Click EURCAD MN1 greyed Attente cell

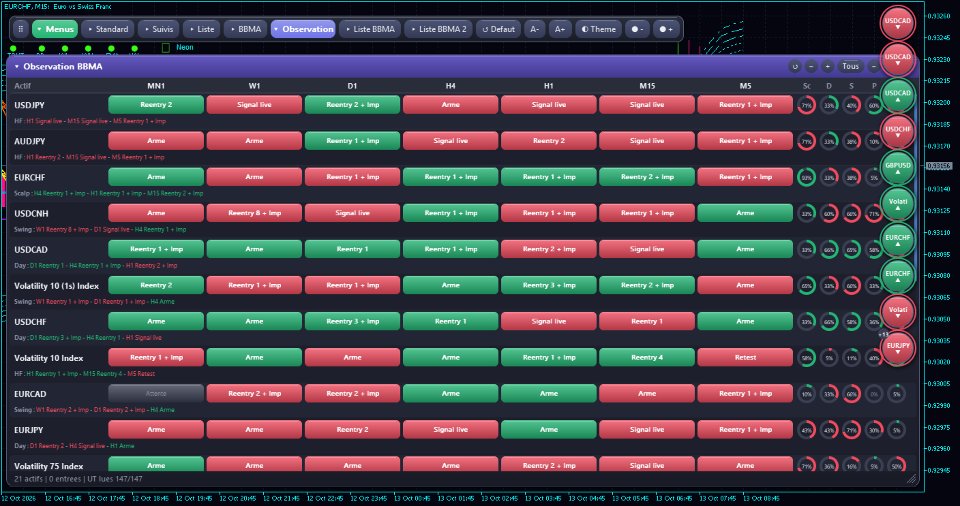point(156,394)
